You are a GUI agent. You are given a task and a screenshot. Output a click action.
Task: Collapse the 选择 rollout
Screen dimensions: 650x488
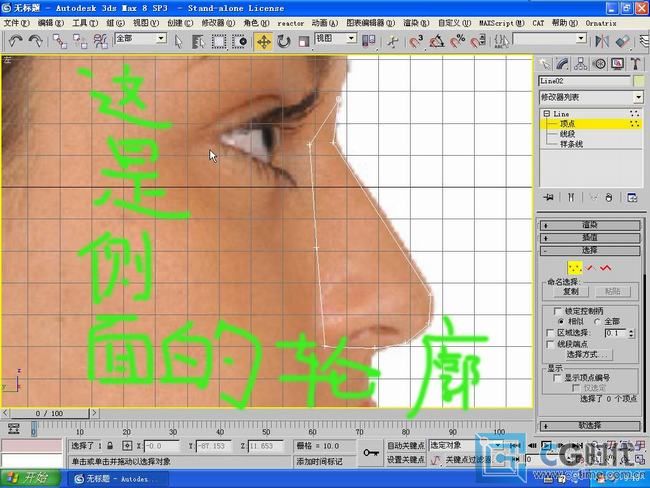(590, 250)
